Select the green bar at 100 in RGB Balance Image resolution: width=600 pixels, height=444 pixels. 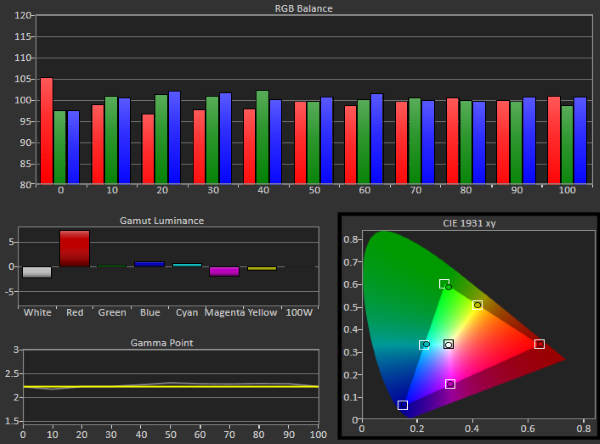pos(567,145)
